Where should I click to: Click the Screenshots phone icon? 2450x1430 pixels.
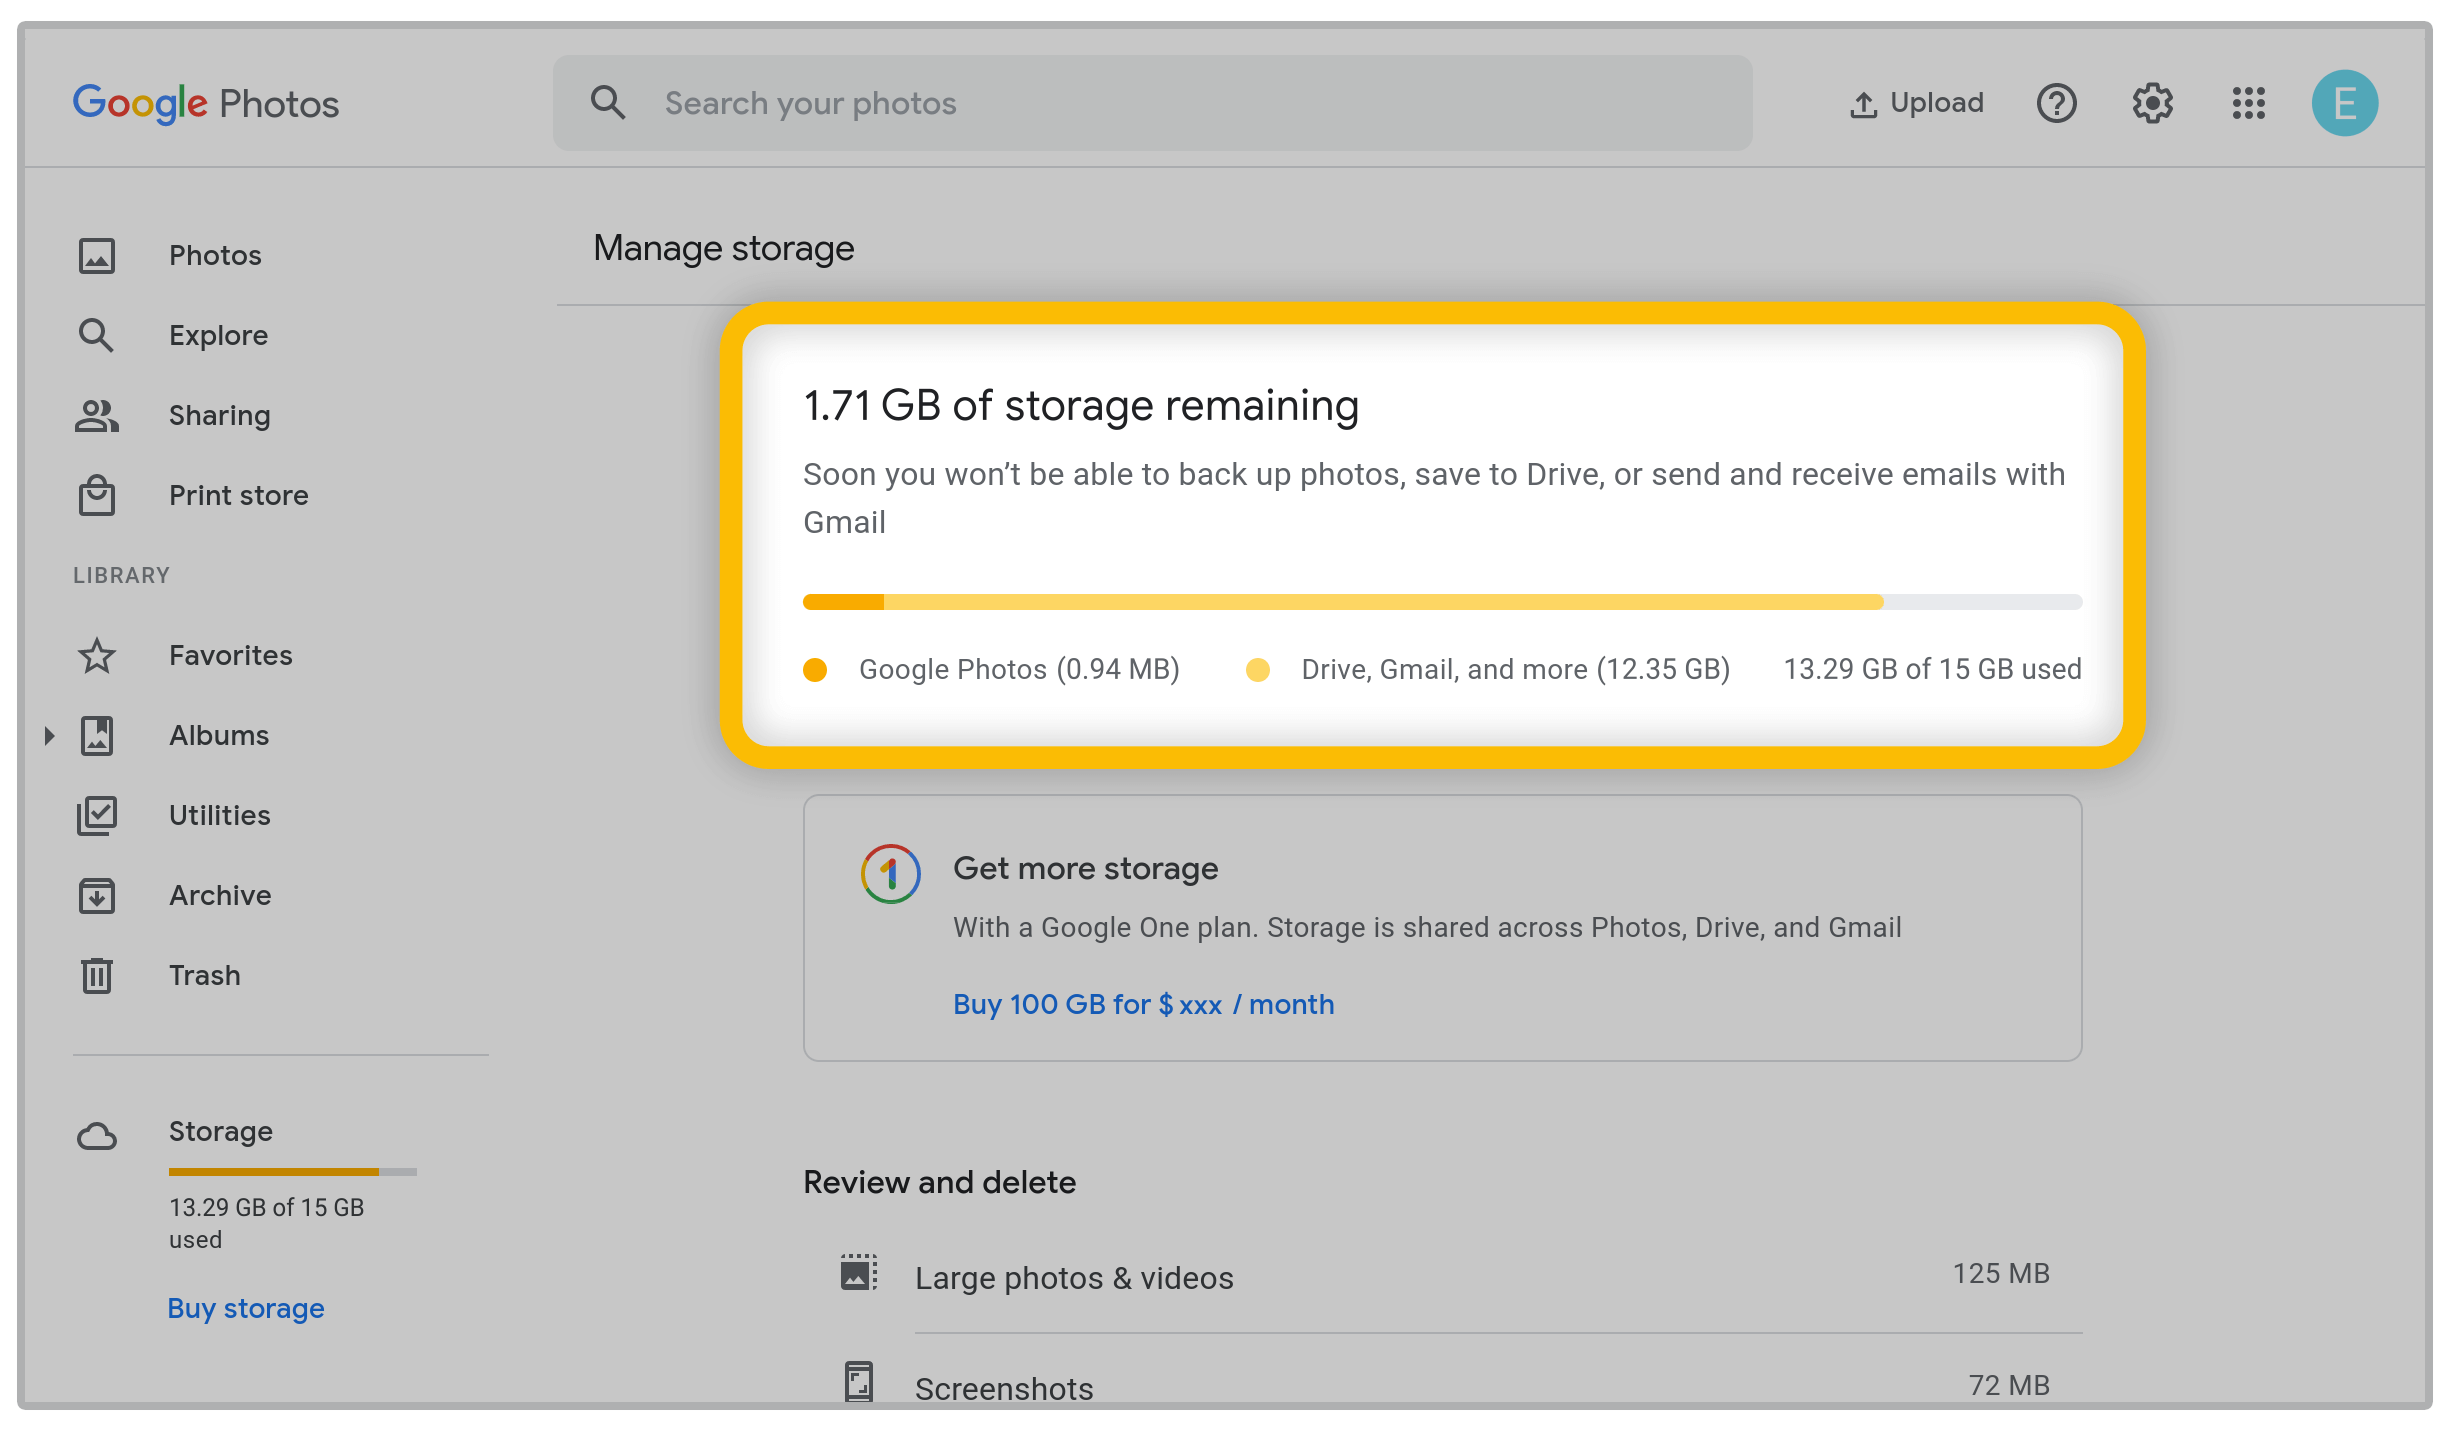[x=859, y=1382]
